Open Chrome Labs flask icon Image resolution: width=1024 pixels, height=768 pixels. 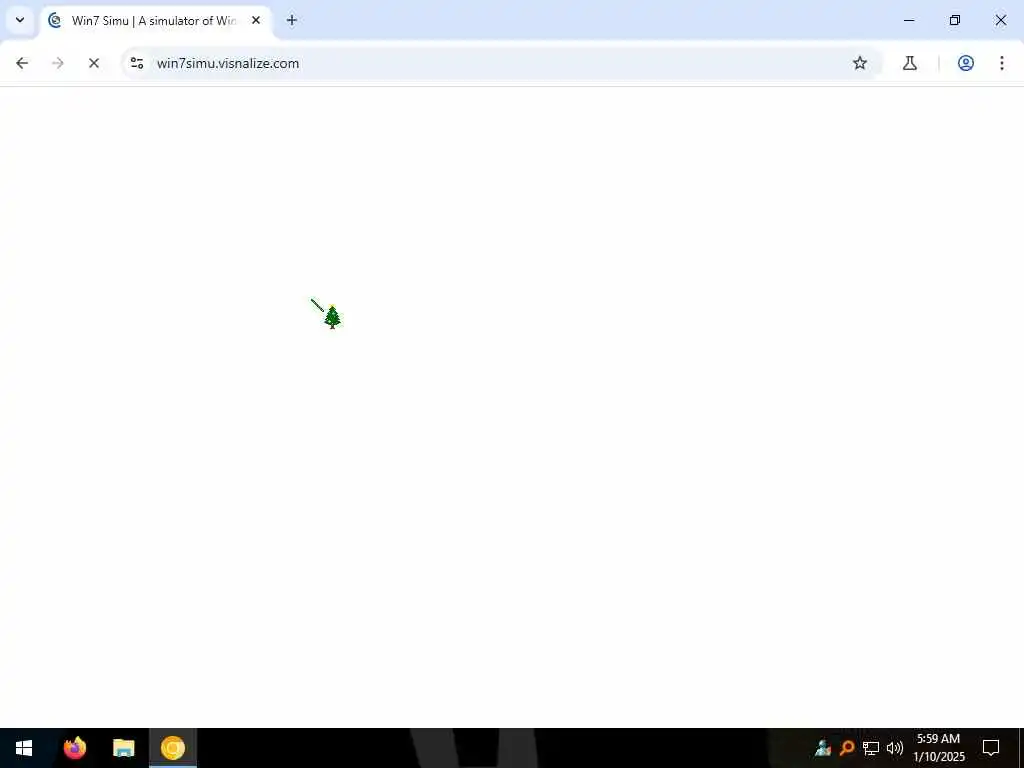[910, 63]
